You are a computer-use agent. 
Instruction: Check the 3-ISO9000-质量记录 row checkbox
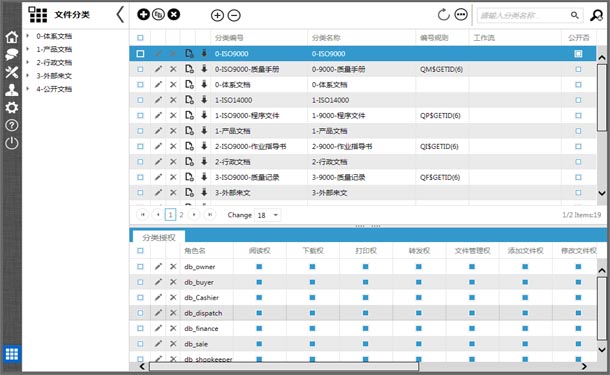(140, 177)
